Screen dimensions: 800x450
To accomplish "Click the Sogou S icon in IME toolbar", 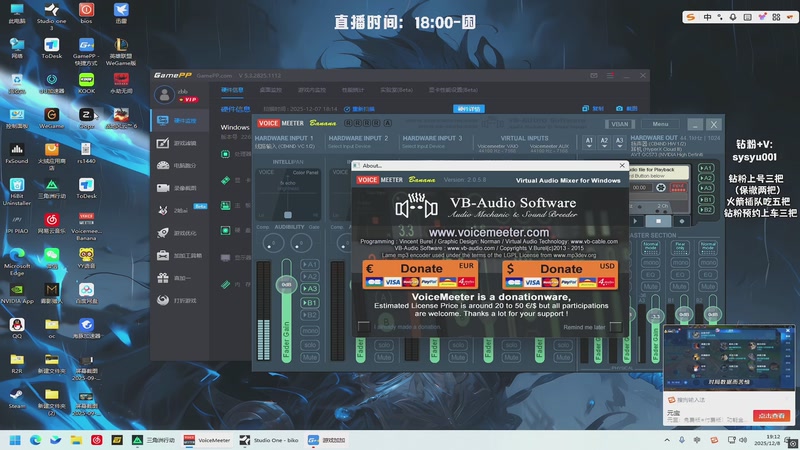I will (690, 17).
